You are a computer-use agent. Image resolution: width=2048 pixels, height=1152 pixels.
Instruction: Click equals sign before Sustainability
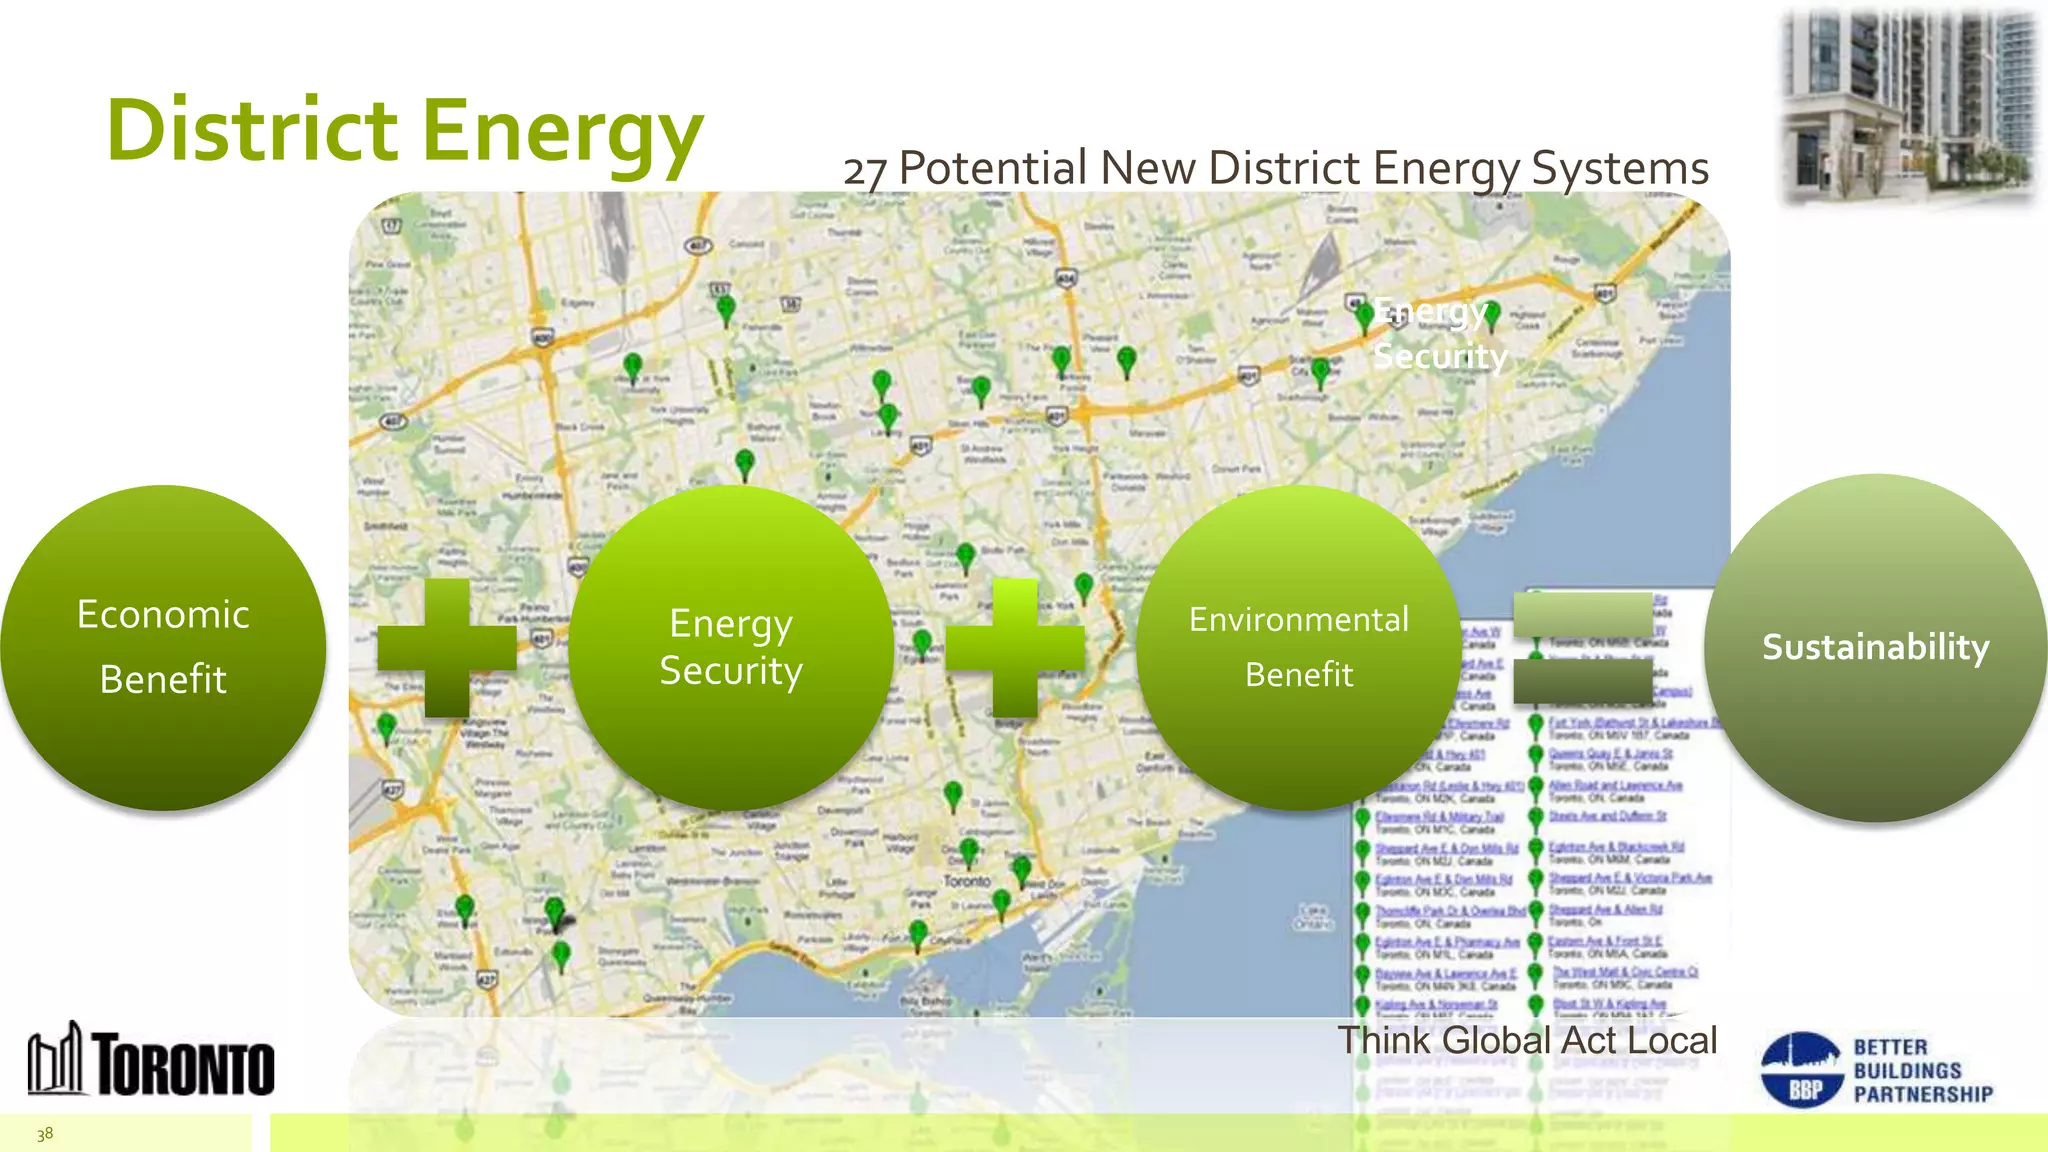point(1583,648)
